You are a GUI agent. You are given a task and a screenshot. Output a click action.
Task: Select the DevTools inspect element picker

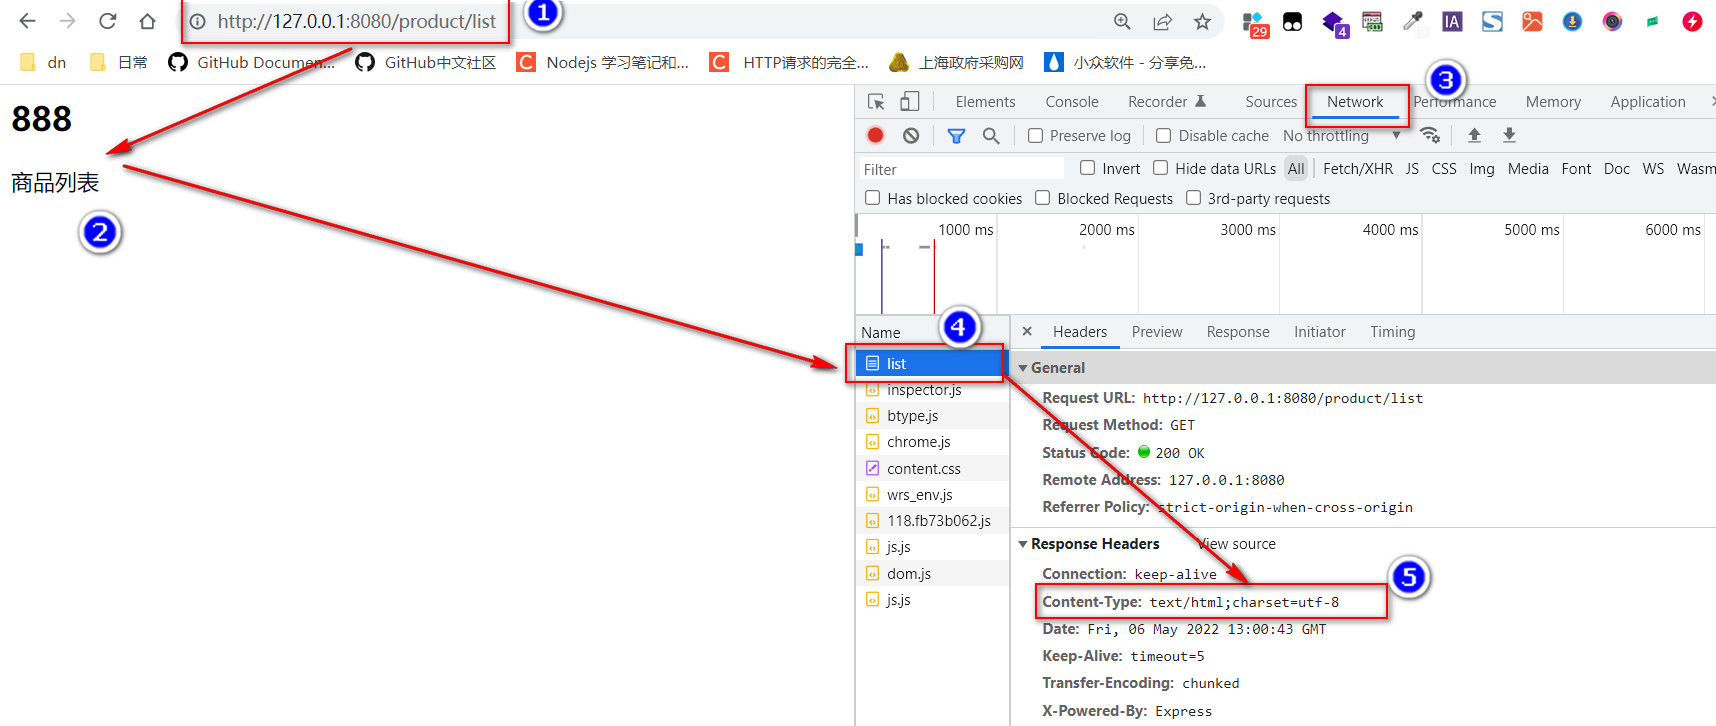point(876,102)
